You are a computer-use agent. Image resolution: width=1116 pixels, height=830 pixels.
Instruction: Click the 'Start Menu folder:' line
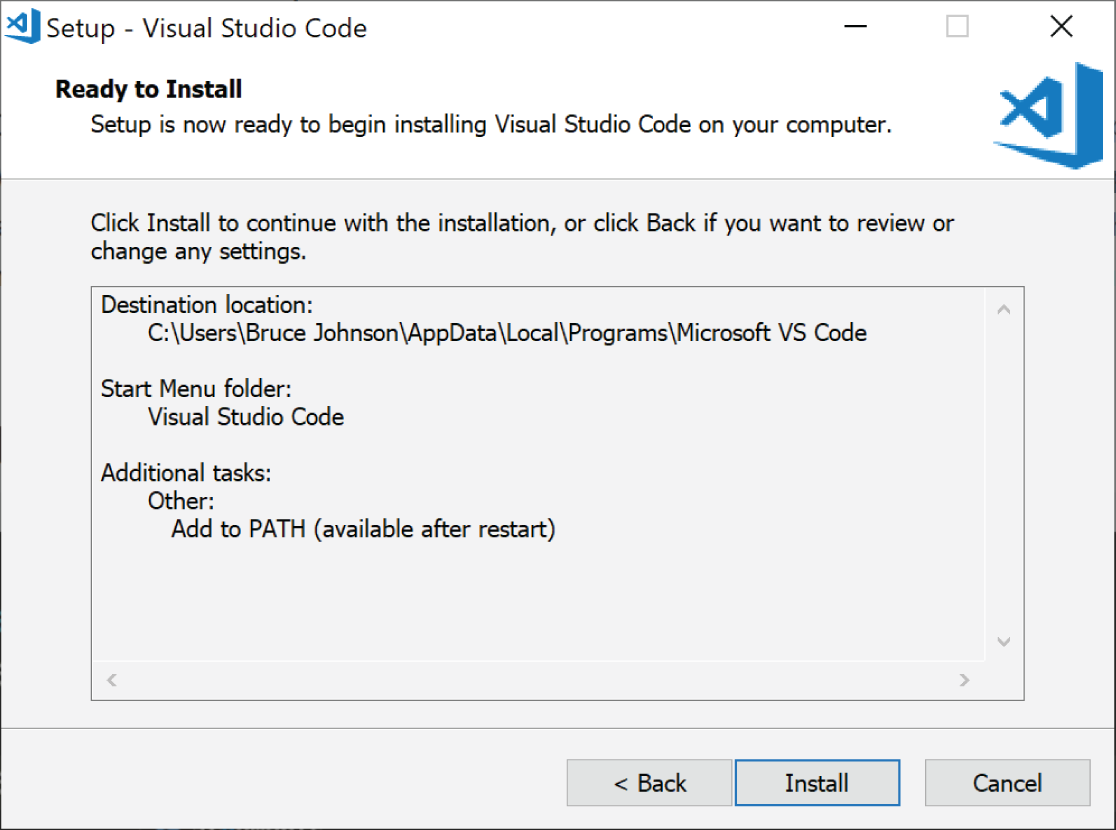point(196,389)
